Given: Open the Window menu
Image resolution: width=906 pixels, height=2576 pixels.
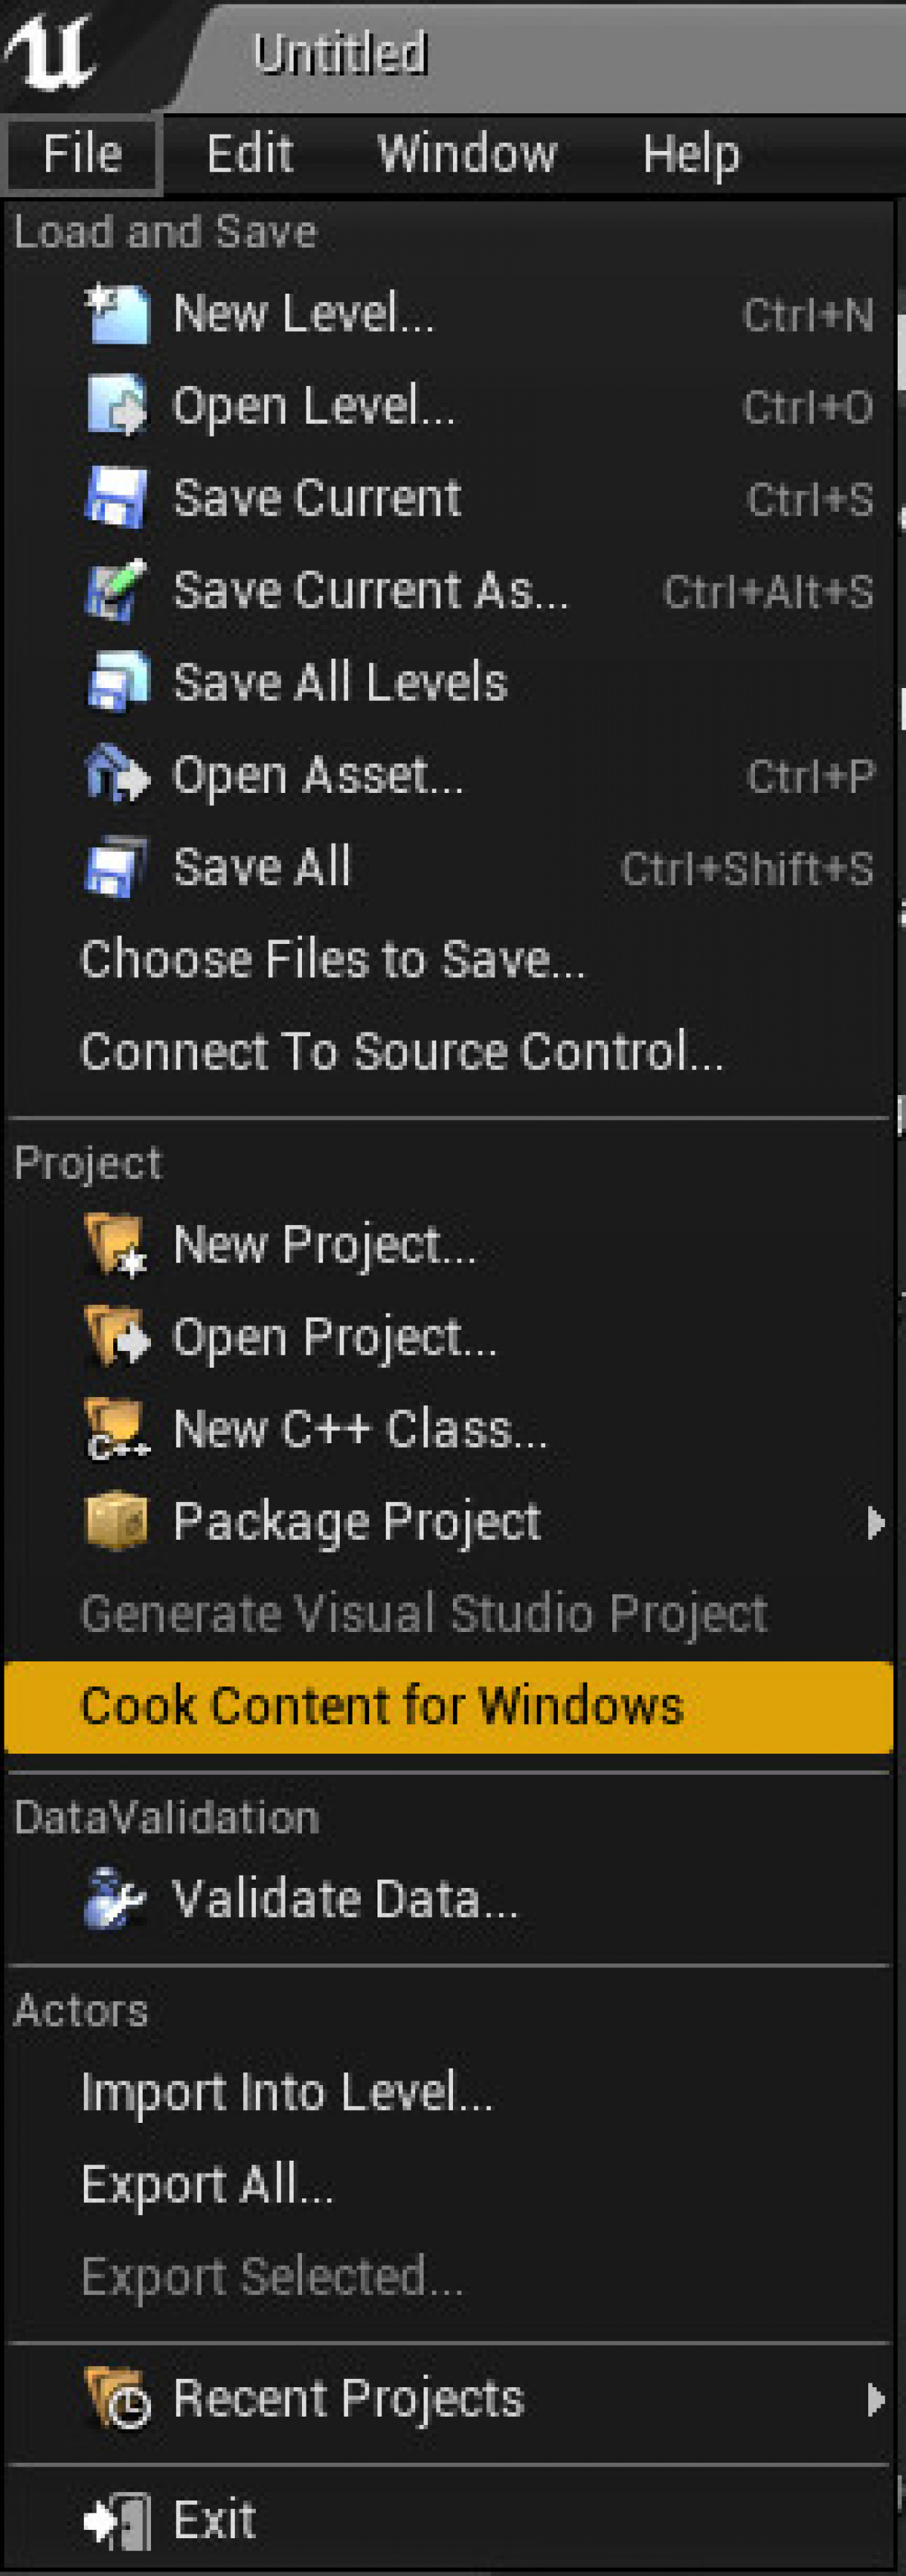Looking at the screenshot, I should pyautogui.click(x=467, y=154).
